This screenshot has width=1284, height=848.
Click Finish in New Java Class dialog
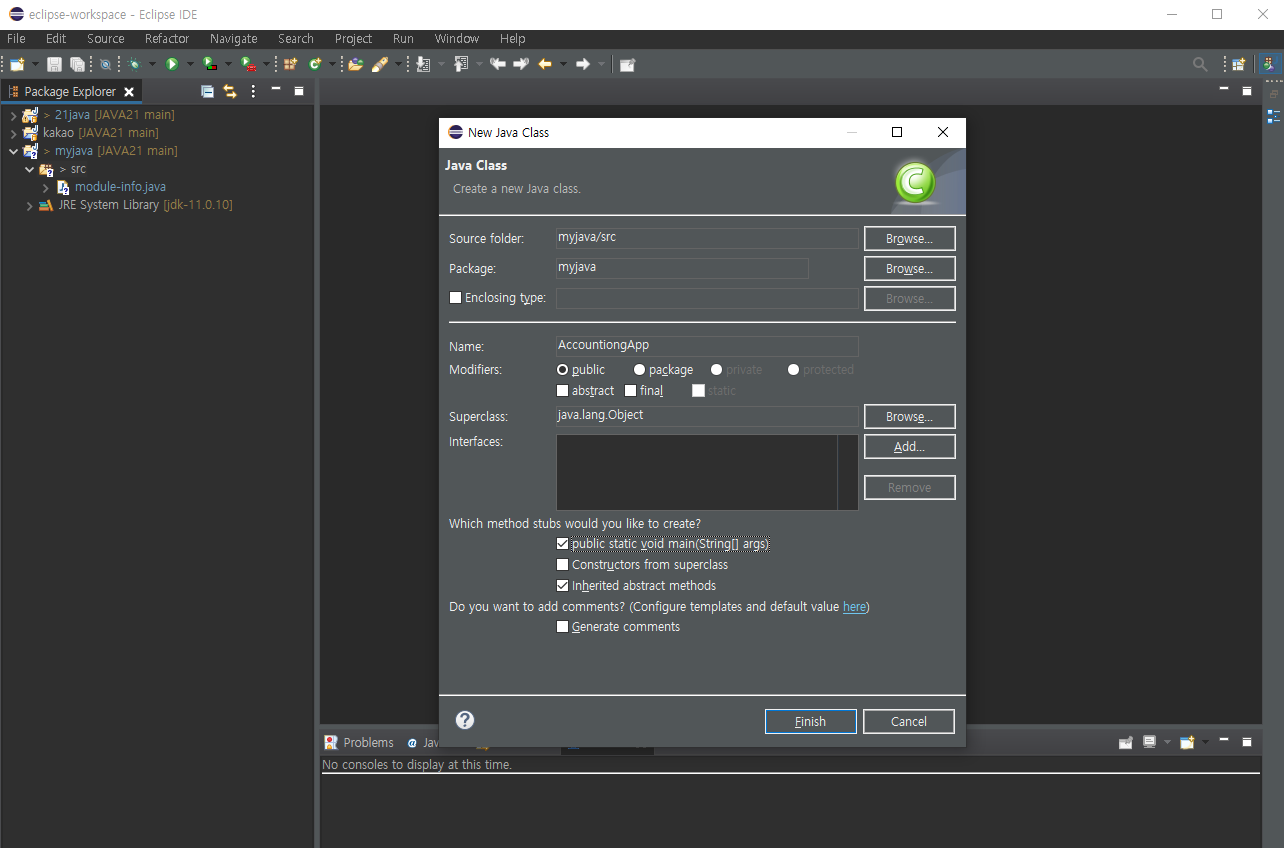[811, 721]
